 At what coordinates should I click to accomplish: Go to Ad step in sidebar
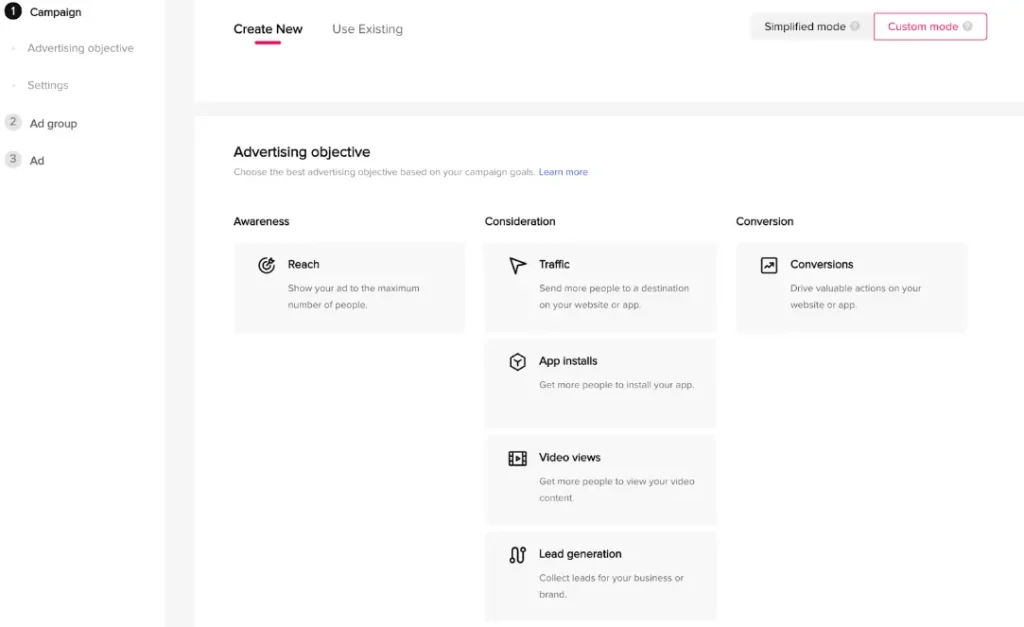(x=37, y=161)
